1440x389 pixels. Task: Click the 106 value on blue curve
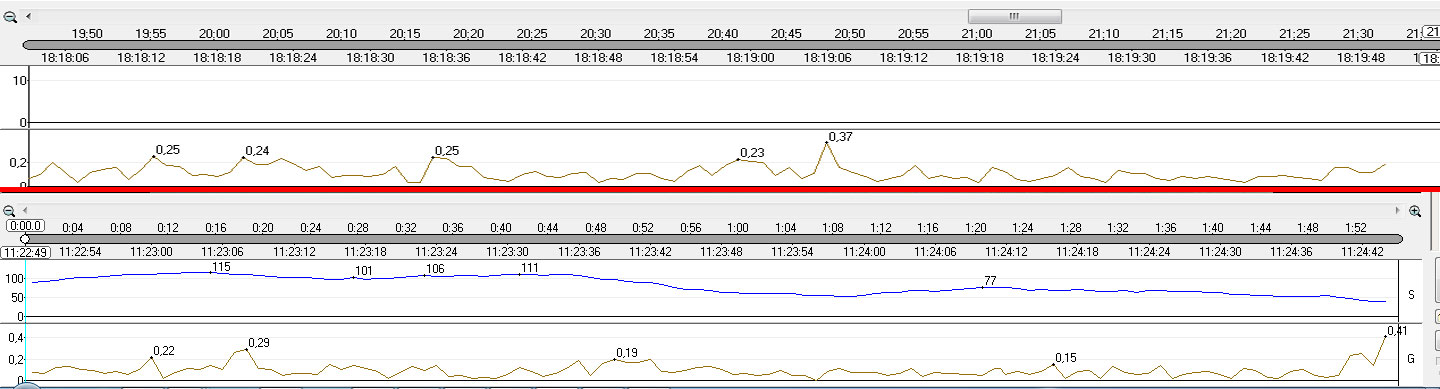coord(435,269)
